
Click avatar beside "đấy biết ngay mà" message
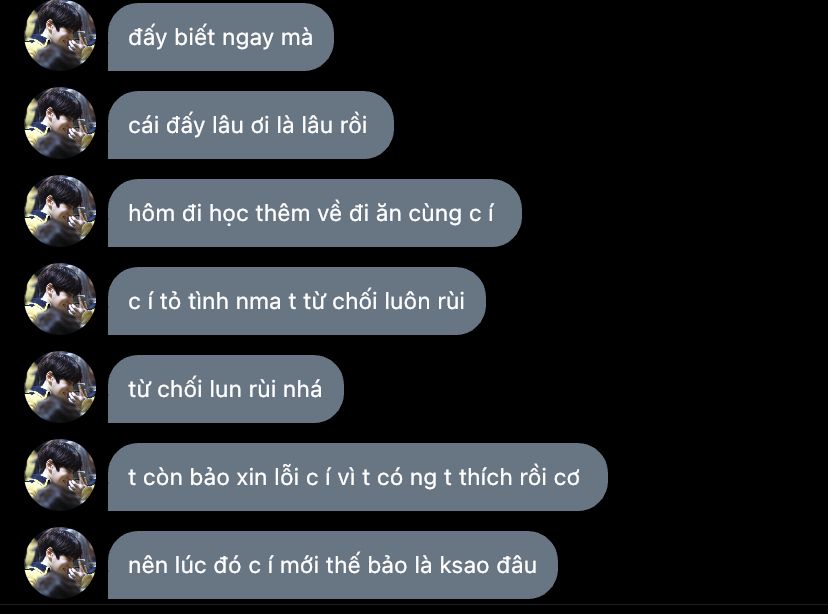pos(60,35)
